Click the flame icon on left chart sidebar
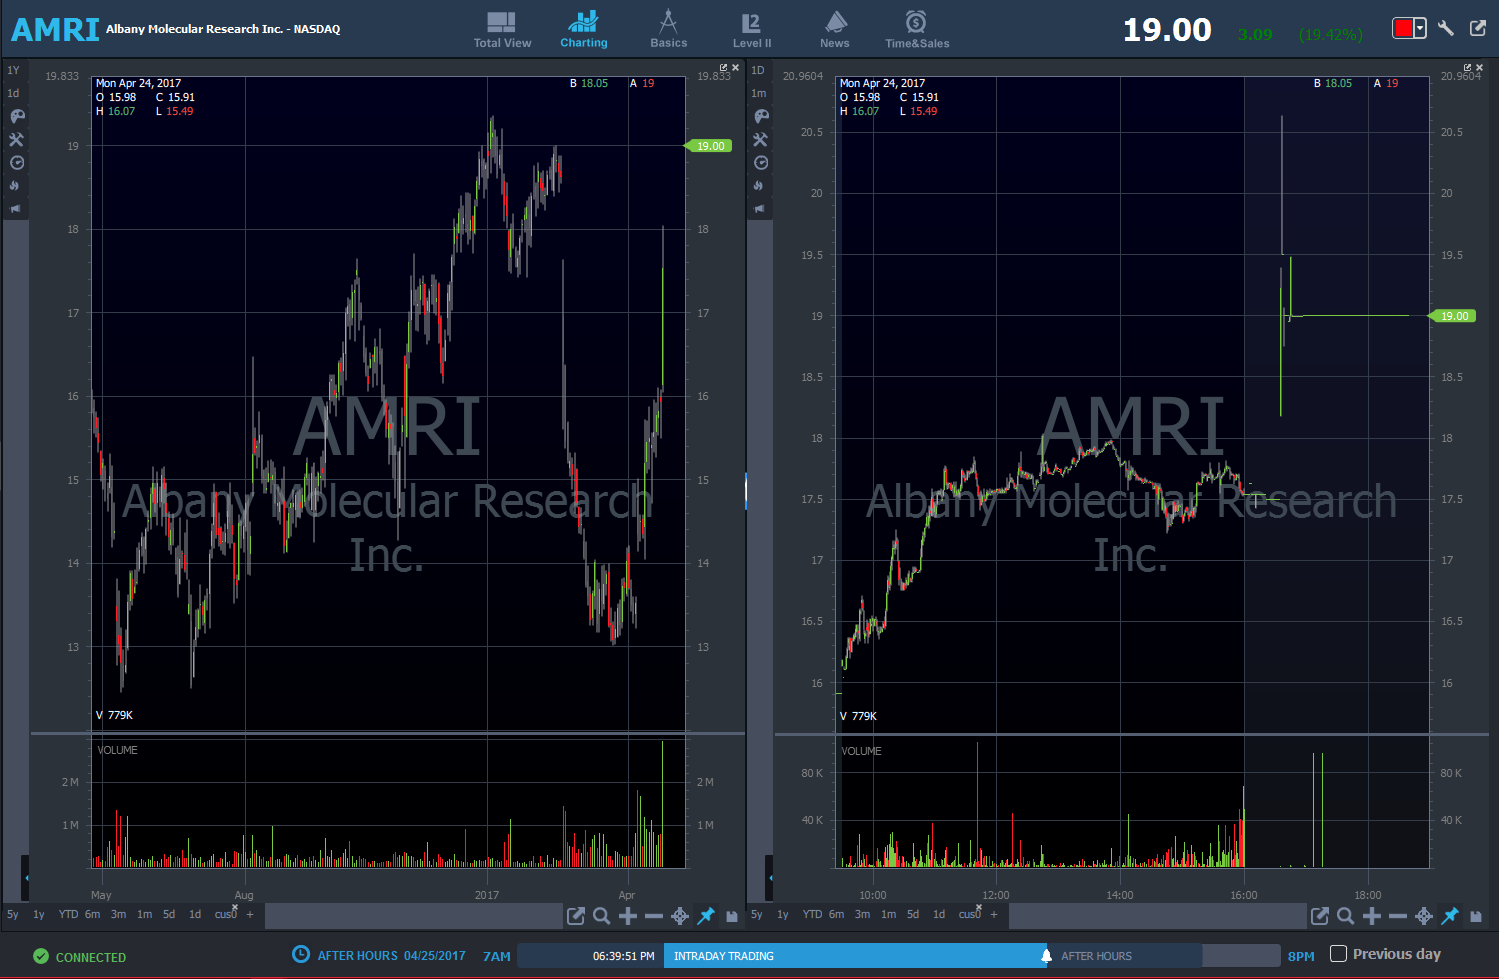Viewport: 1499px width, 979px height. (15, 186)
